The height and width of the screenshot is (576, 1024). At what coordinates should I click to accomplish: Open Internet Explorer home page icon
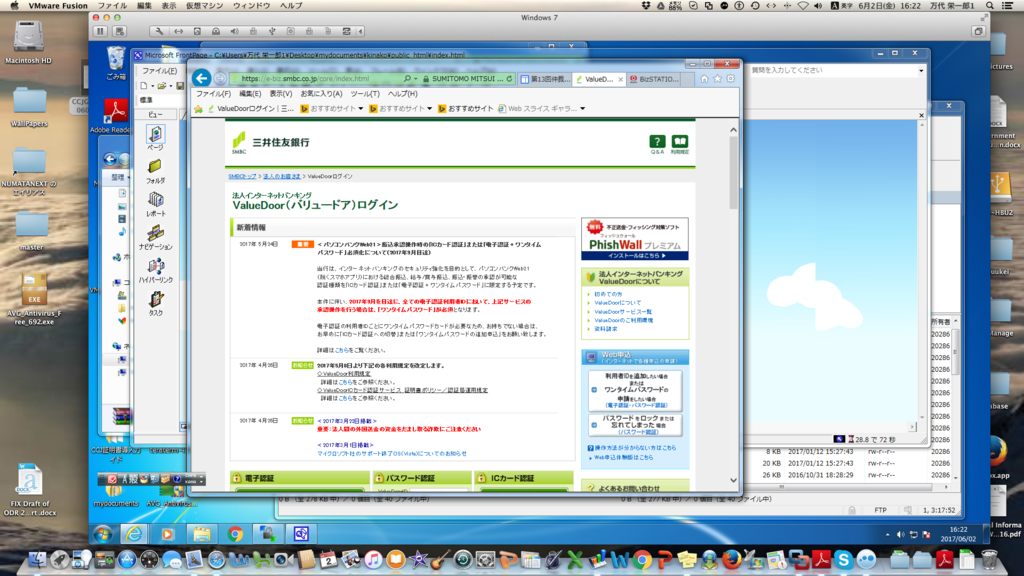704,79
